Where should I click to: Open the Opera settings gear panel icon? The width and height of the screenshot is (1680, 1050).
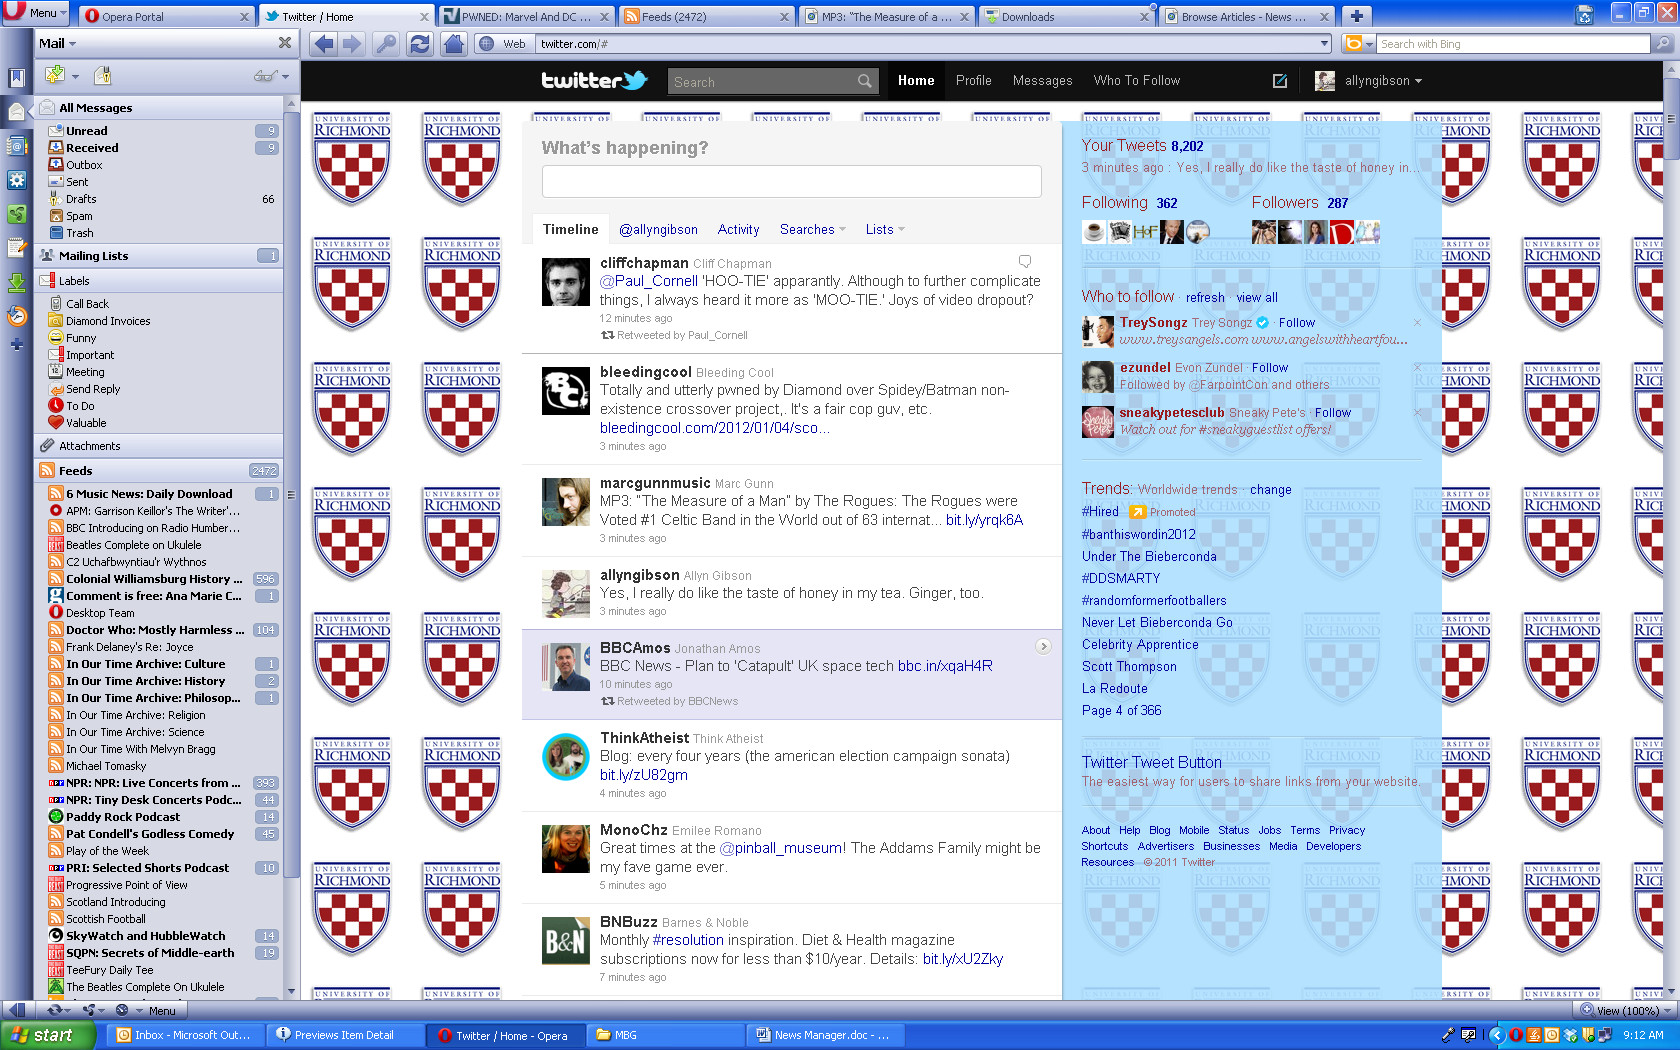point(16,180)
